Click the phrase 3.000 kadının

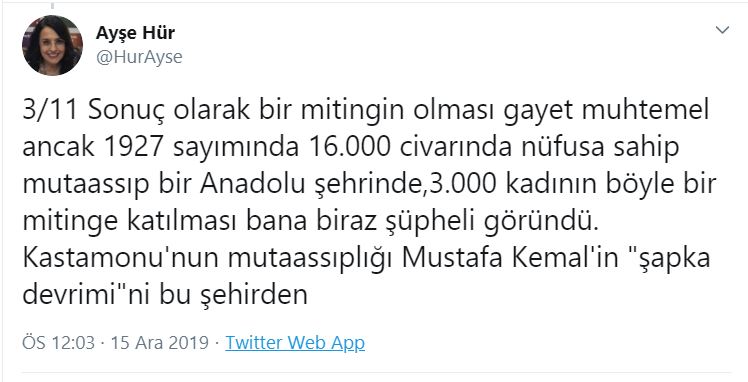506,185
